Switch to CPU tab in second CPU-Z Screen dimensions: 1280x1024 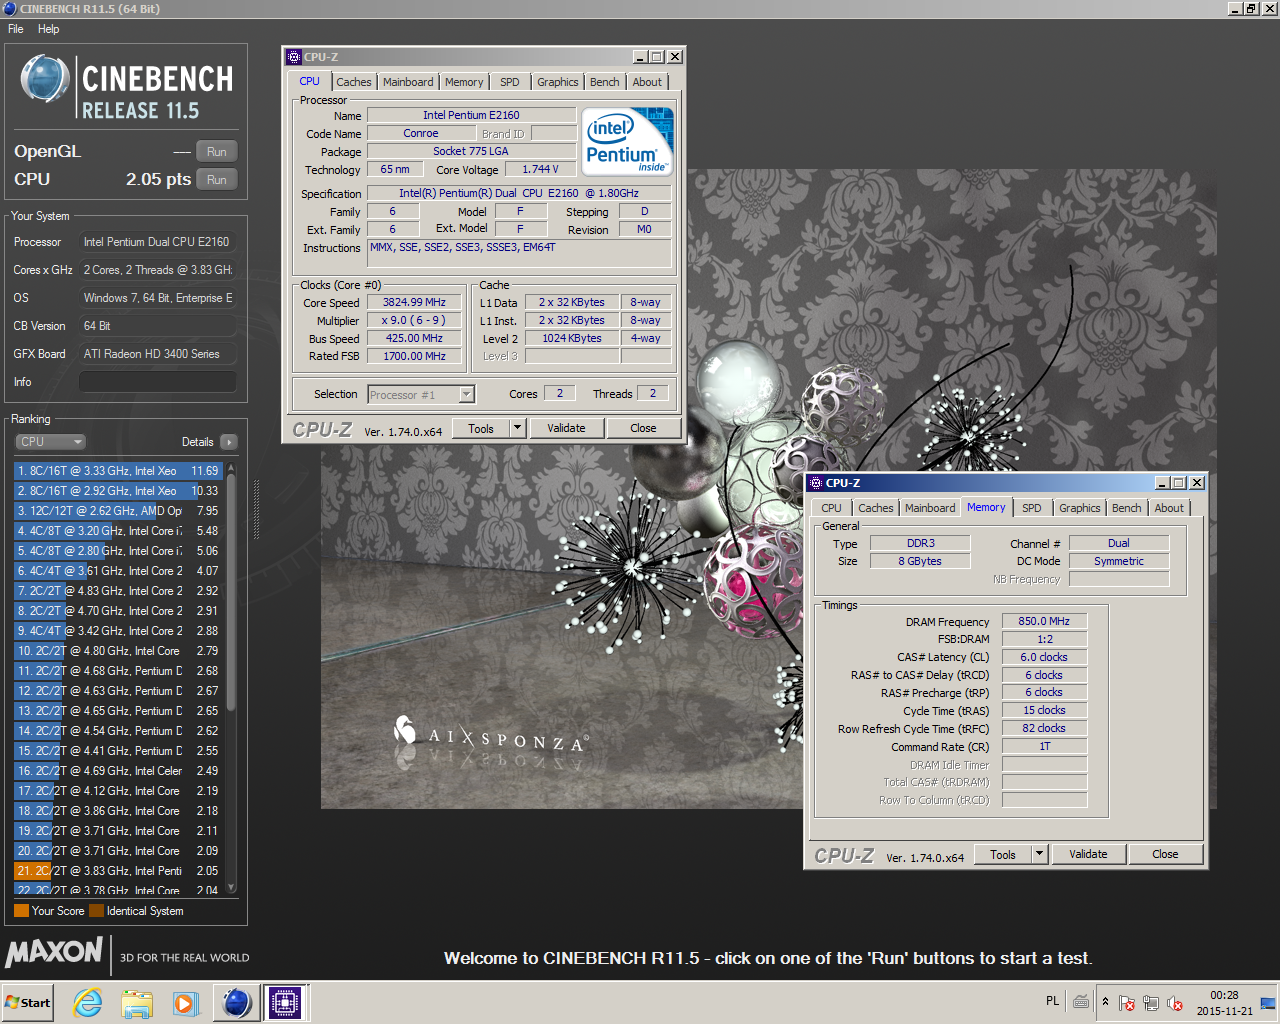pyautogui.click(x=832, y=508)
